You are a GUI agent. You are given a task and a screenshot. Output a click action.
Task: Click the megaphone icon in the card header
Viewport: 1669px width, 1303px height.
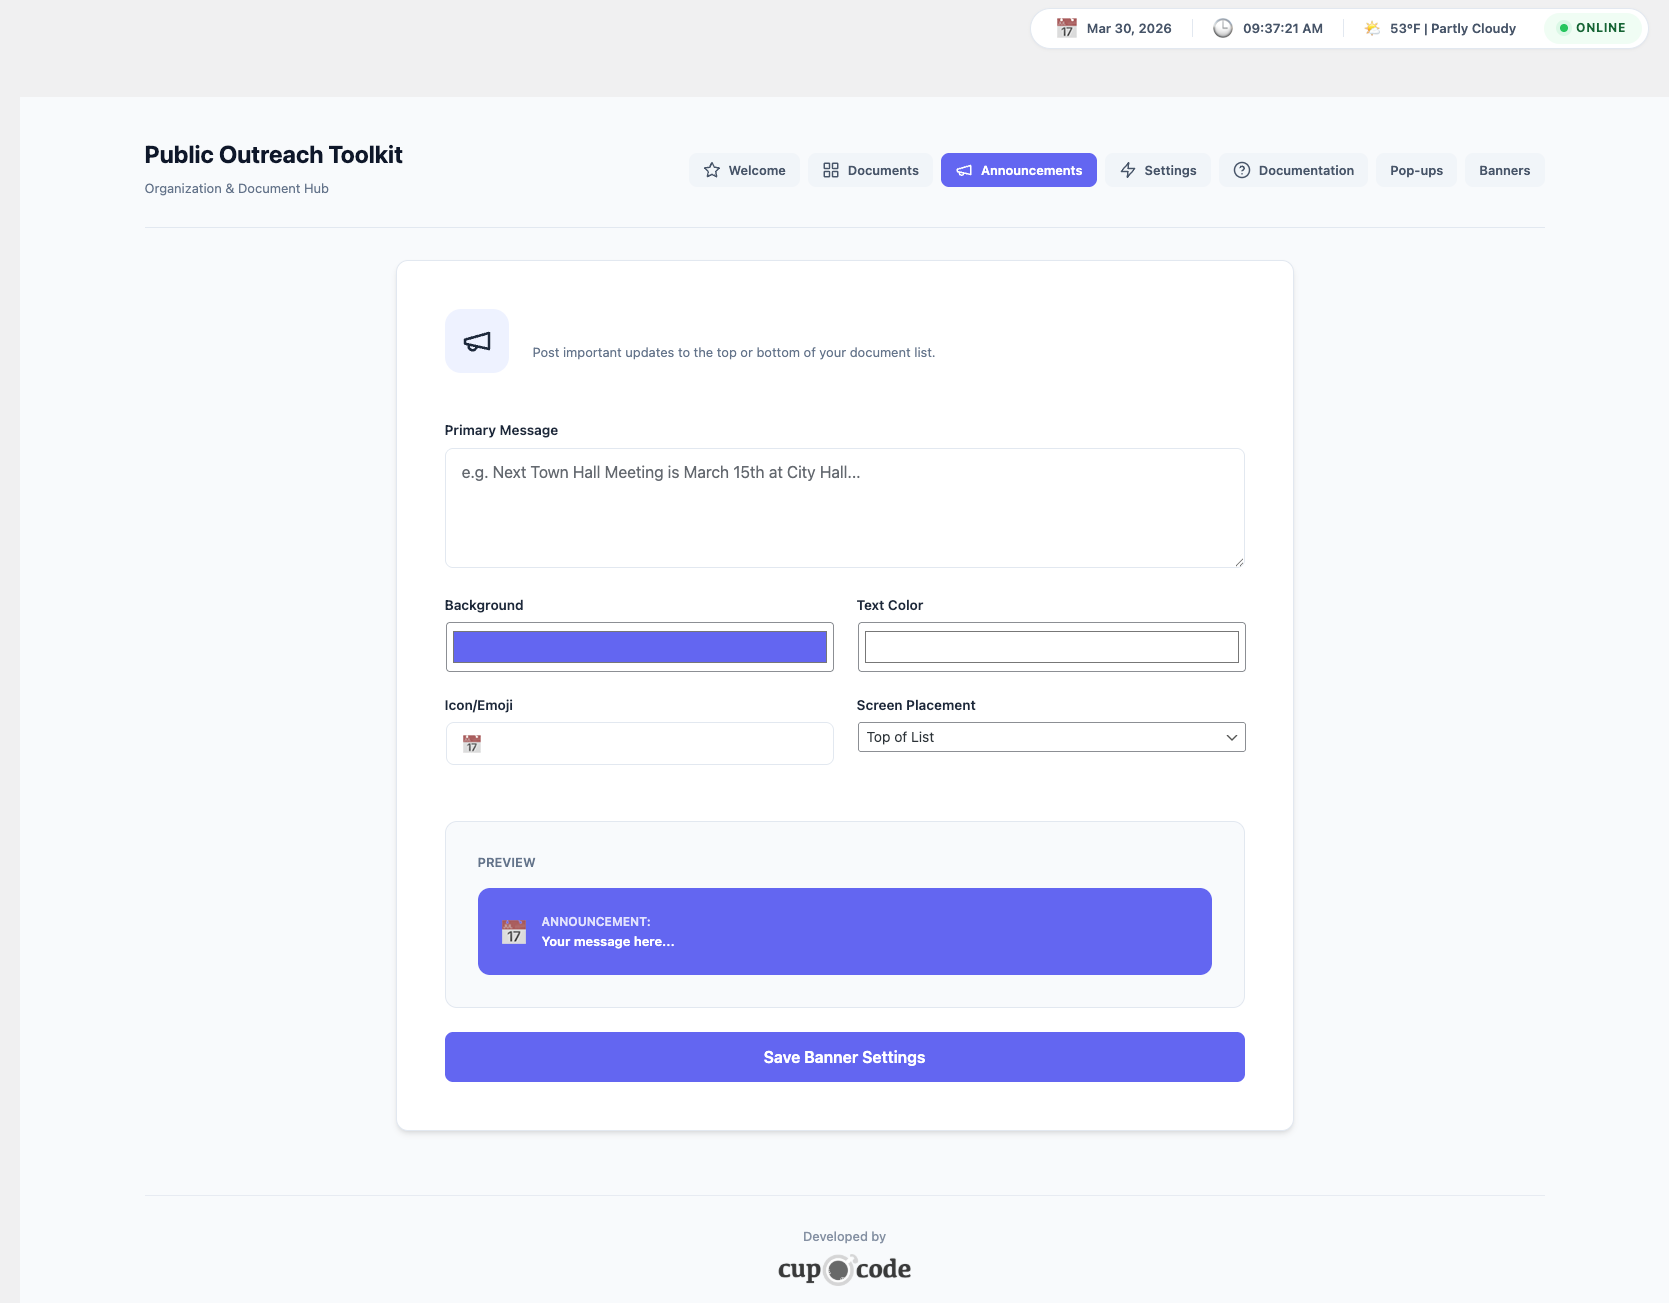pos(477,342)
